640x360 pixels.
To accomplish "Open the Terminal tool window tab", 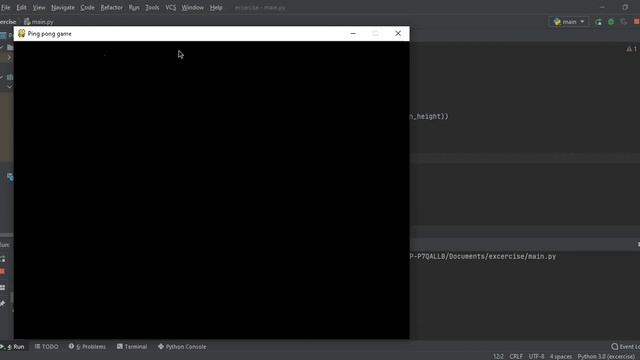I will click(x=132, y=347).
